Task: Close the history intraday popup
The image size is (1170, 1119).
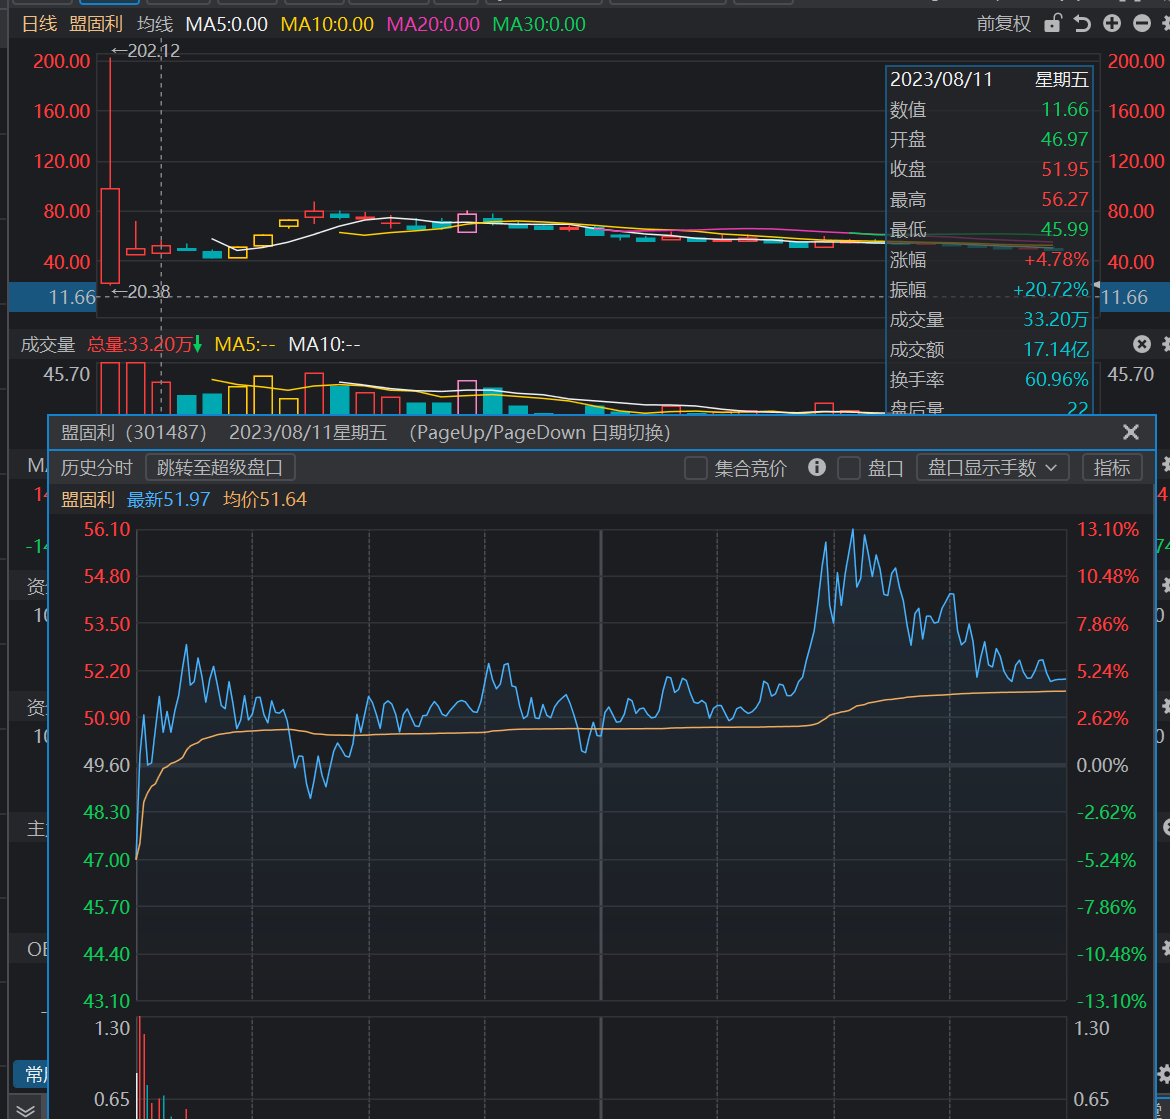Action: click(1130, 432)
